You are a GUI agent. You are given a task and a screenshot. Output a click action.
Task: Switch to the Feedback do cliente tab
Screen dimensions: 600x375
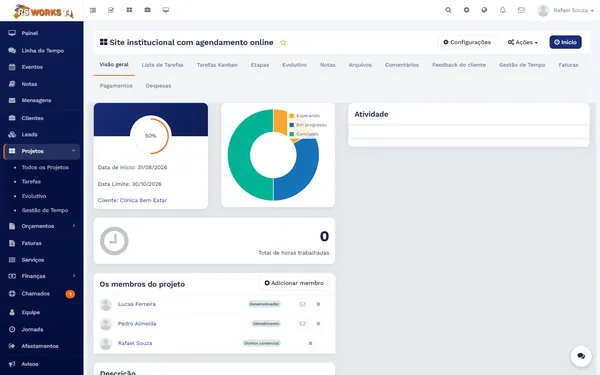coord(459,65)
